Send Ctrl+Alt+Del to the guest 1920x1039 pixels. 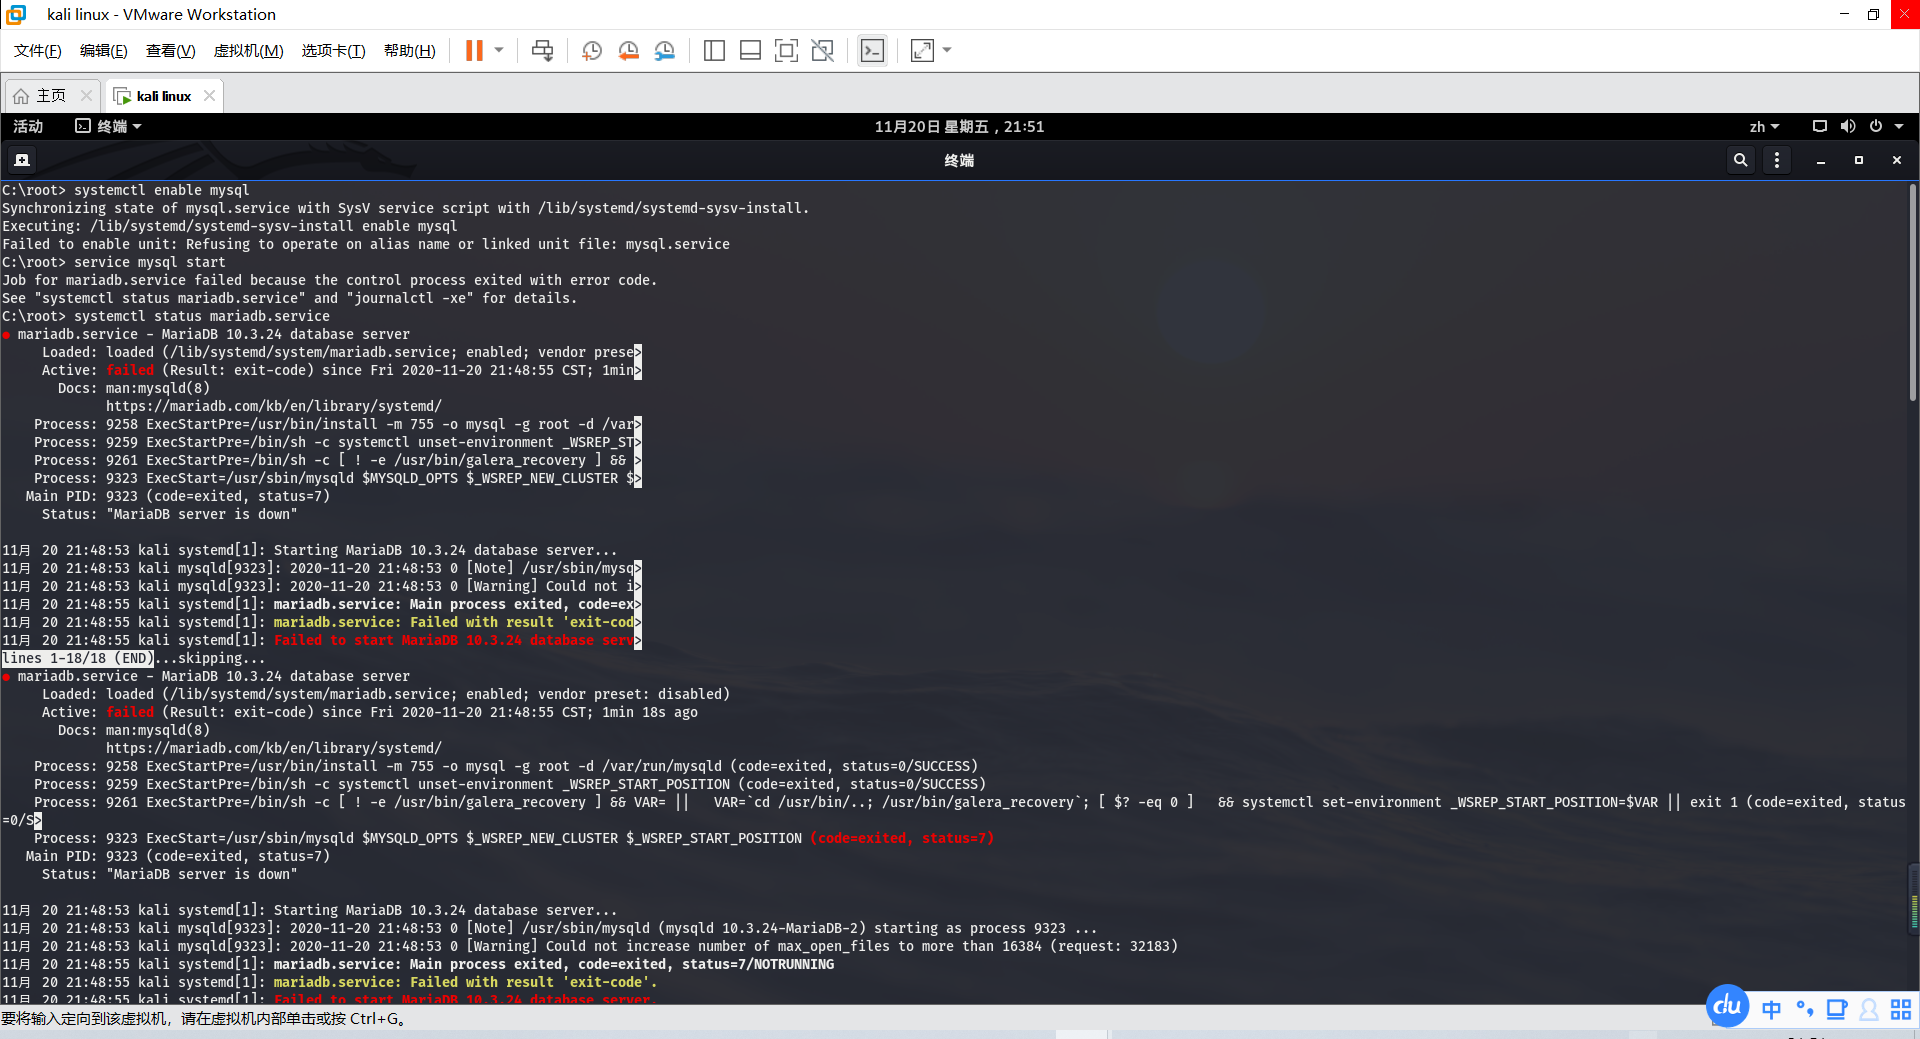pyautogui.click(x=542, y=50)
